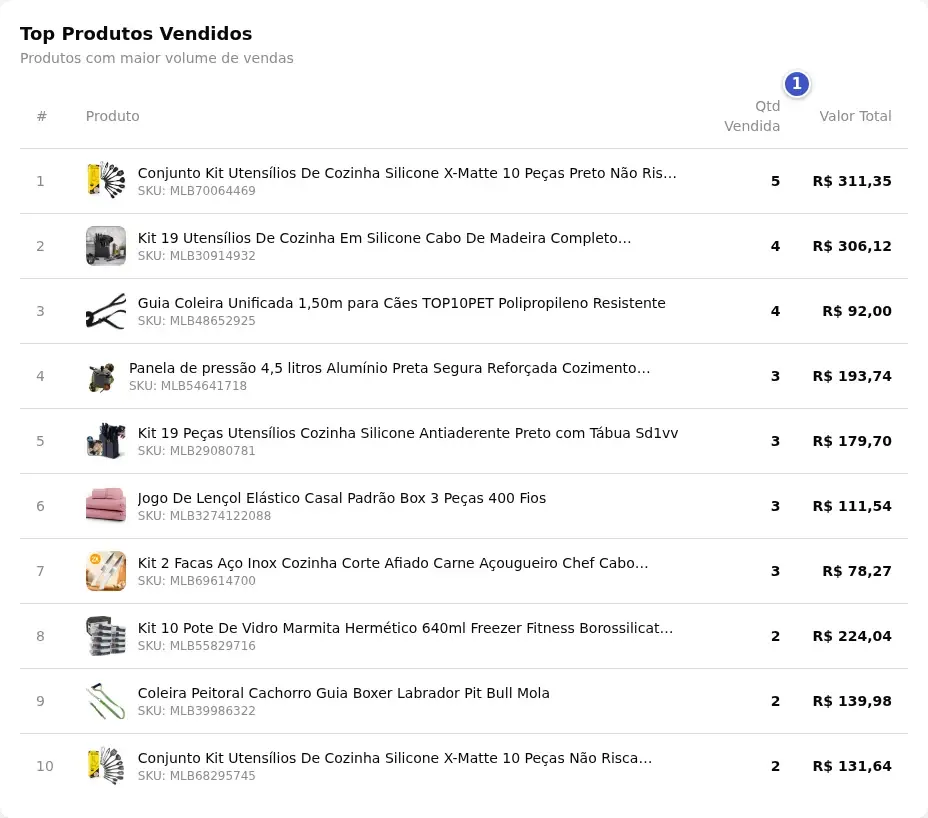Open thumbnail of product MLB30914932
This screenshot has width=928, height=818.
point(106,246)
